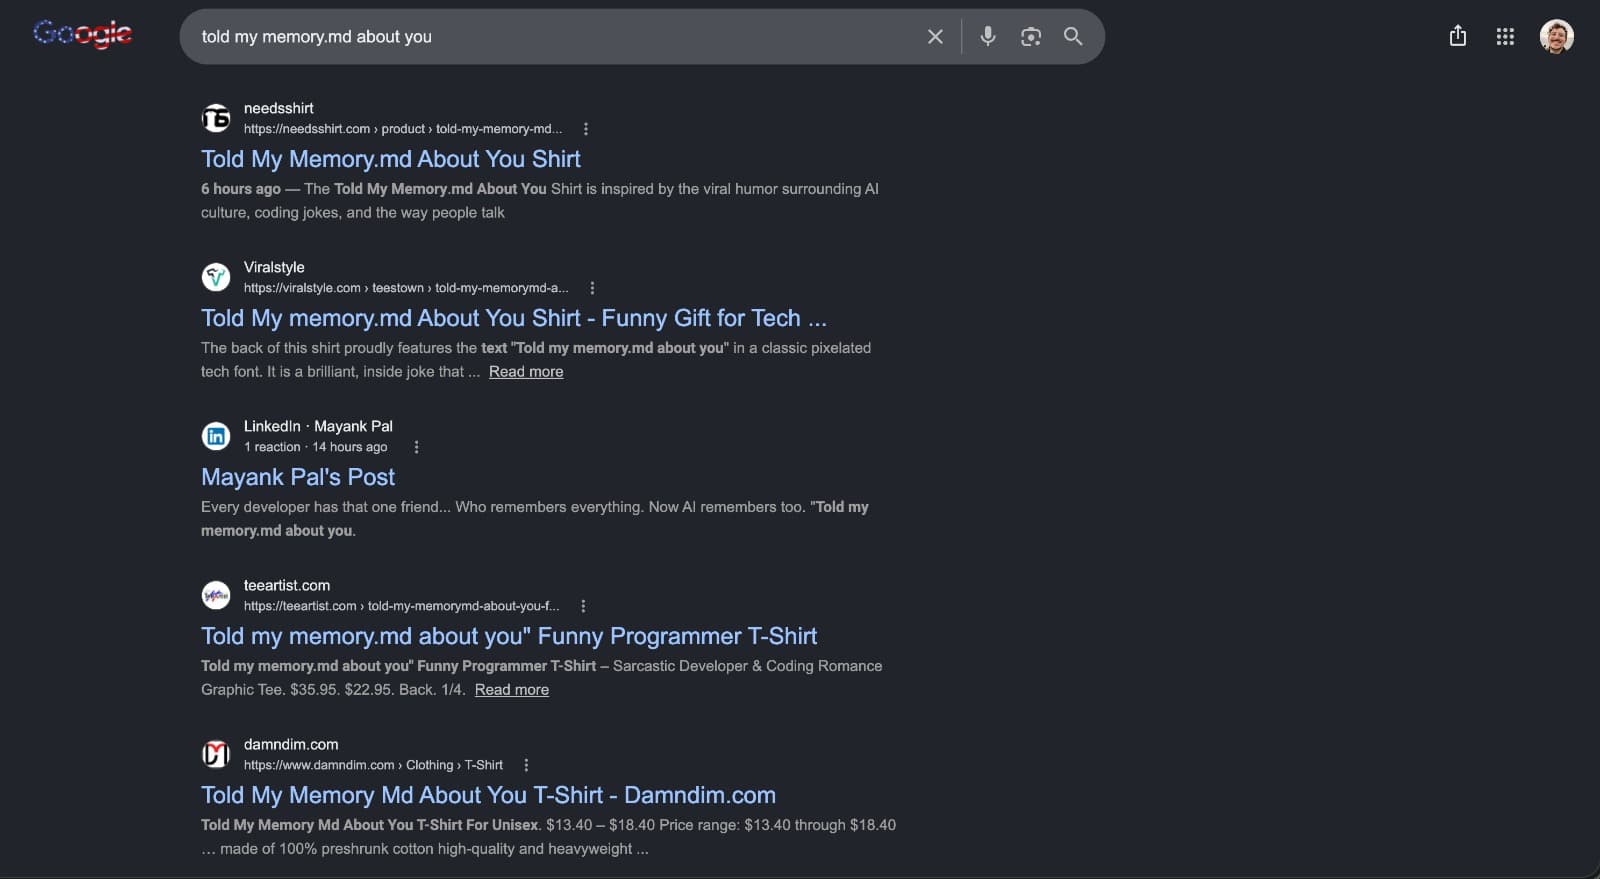Open the Damndim.com T-Shirt result title

[489, 795]
